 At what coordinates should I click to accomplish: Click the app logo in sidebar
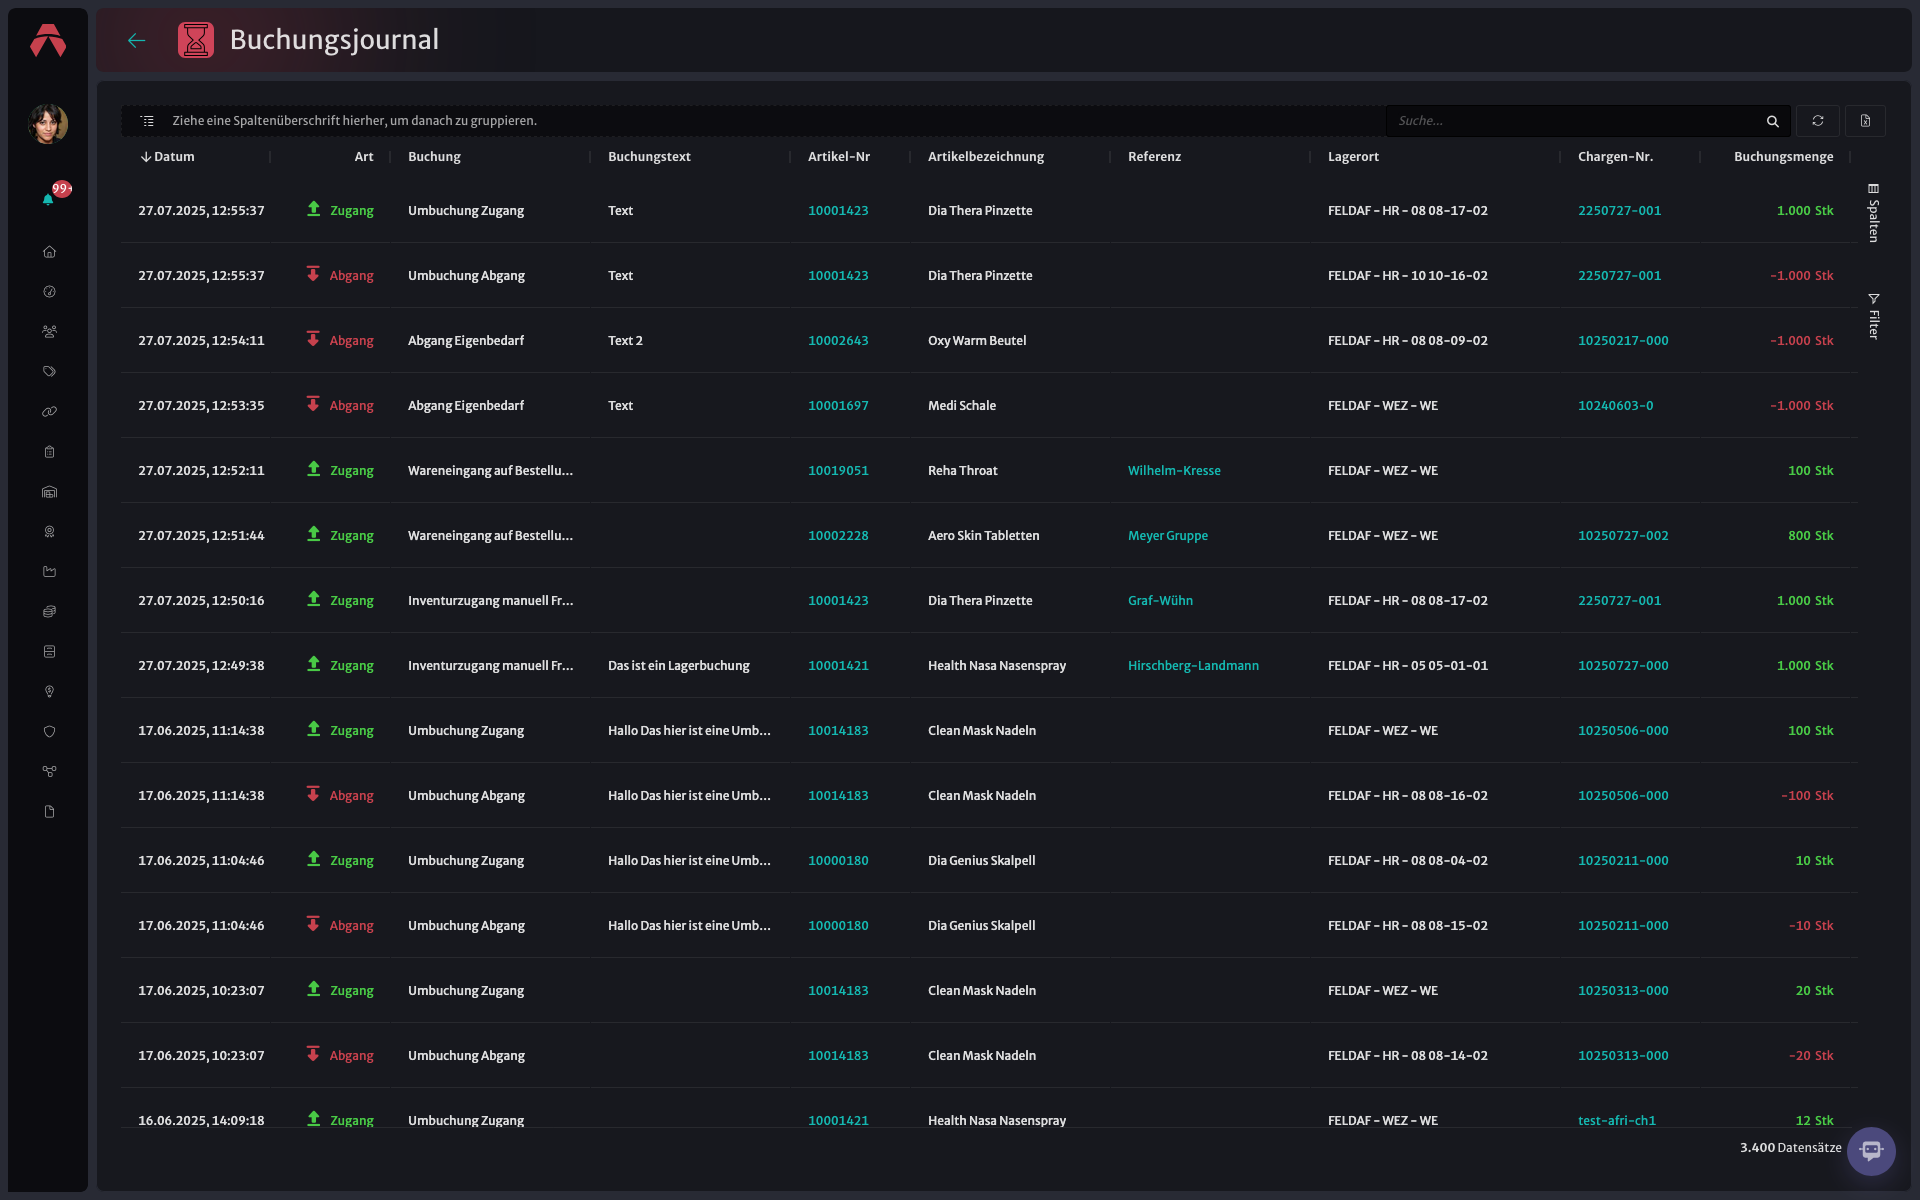pos(48,41)
